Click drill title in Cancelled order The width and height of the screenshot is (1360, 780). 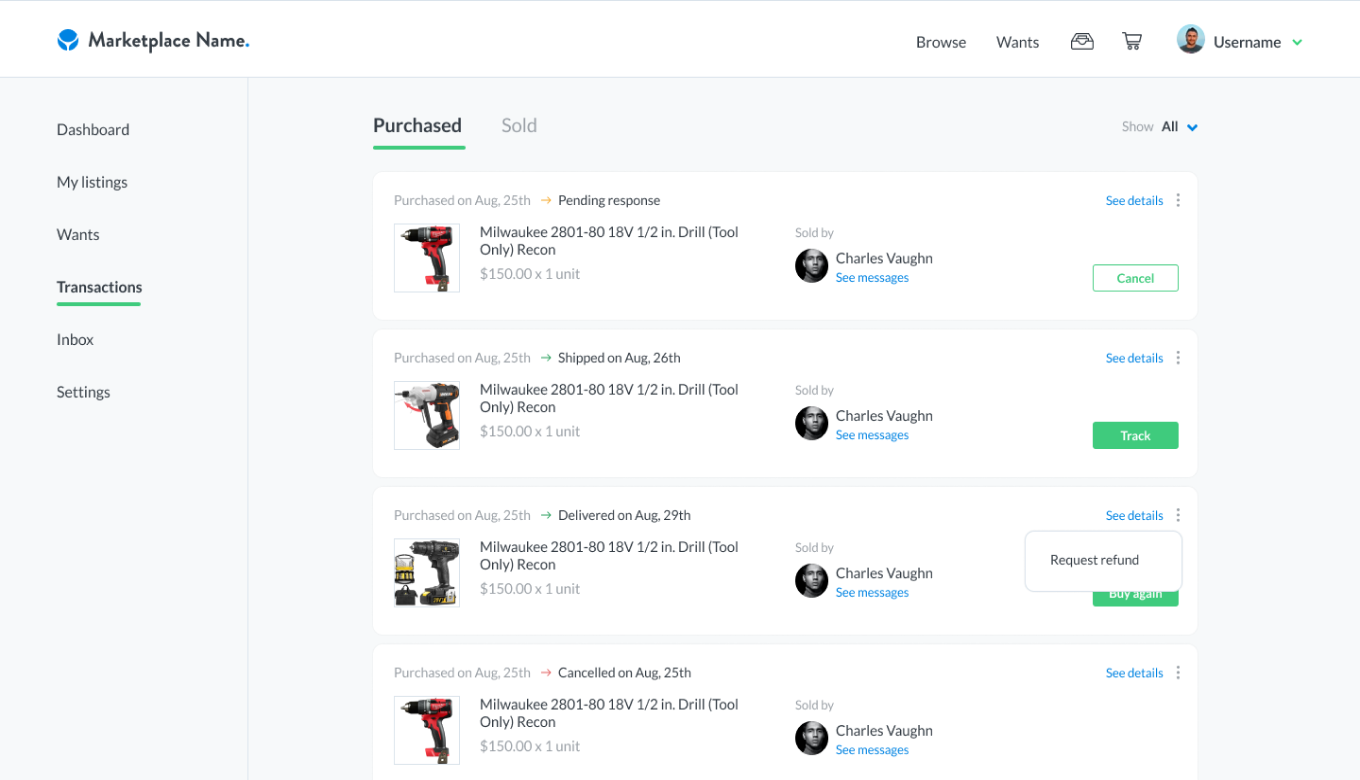tap(609, 713)
